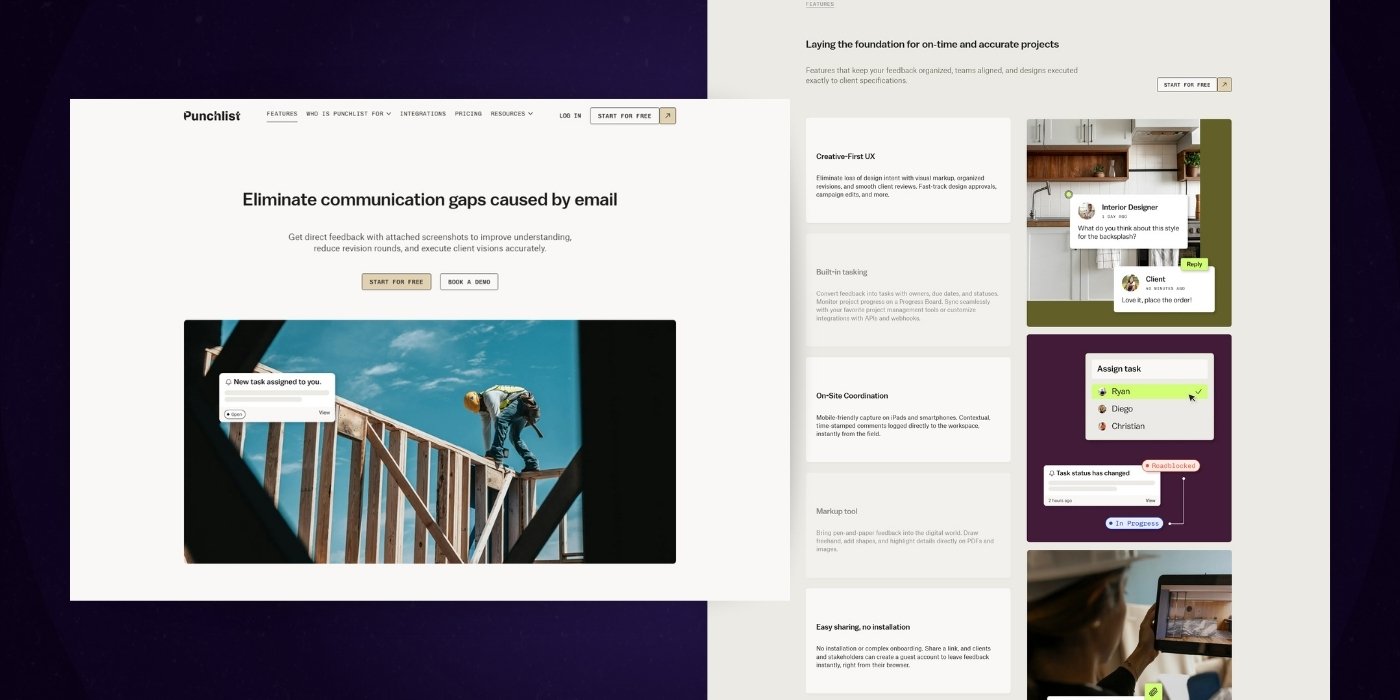Viewport: 1400px width, 700px height.
Task: Click the Interior Designer avatar in the comment
Action: click(x=1086, y=211)
